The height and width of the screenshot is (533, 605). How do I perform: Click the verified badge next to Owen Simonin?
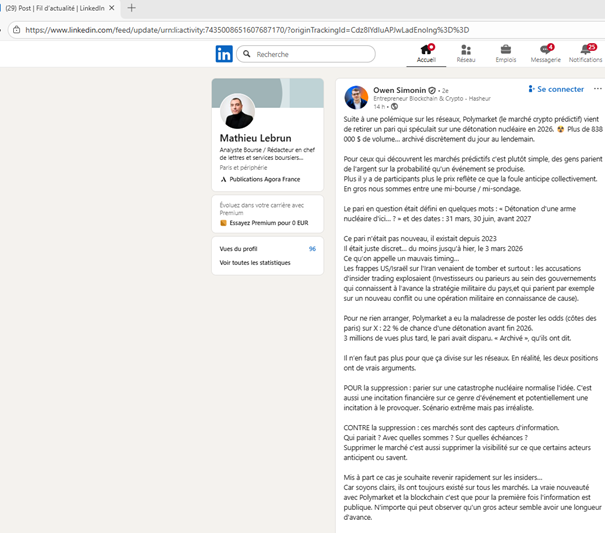[x=432, y=90]
